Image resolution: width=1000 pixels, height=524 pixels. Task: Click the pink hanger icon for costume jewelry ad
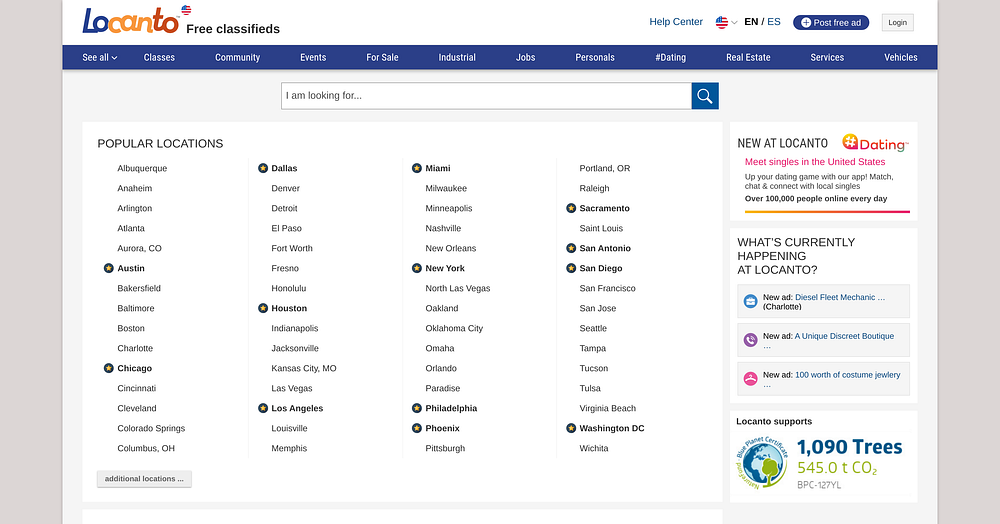751,379
